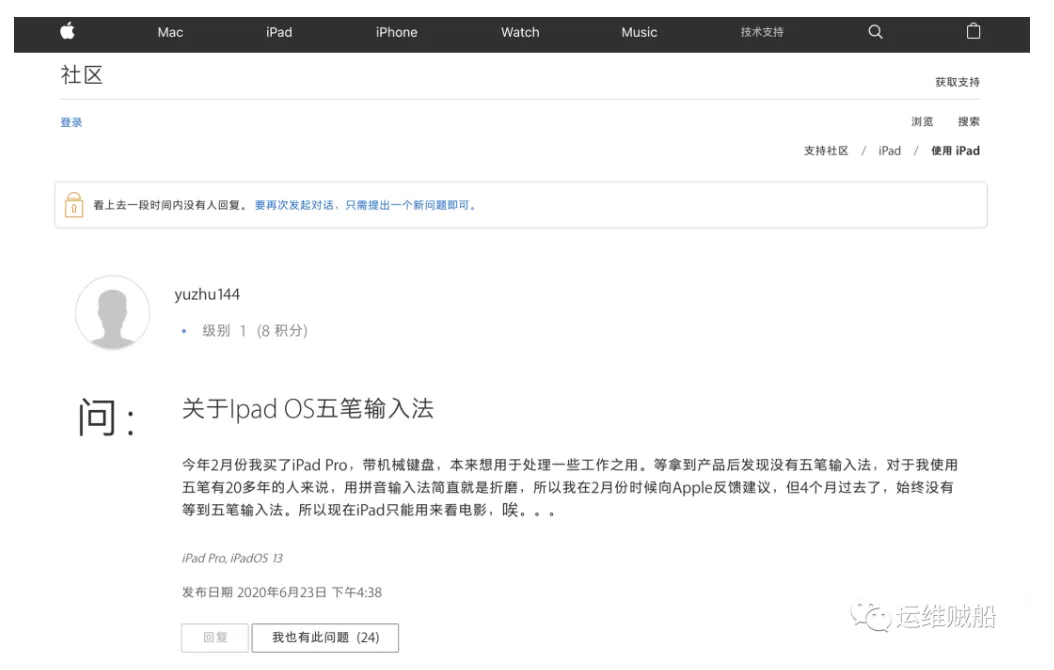1054x670 pixels.
Task: Open the search magnifier icon
Action: point(875,32)
